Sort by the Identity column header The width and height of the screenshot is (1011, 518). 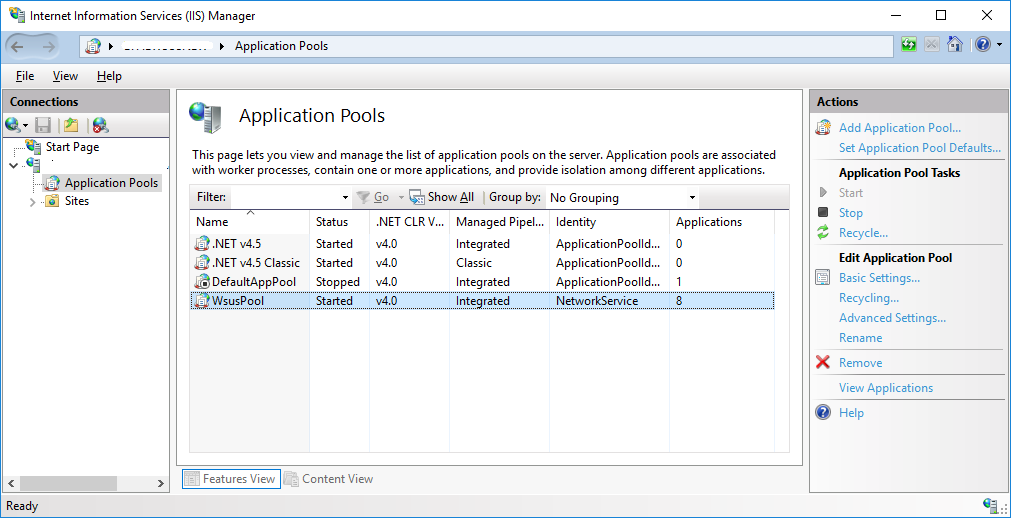point(609,222)
